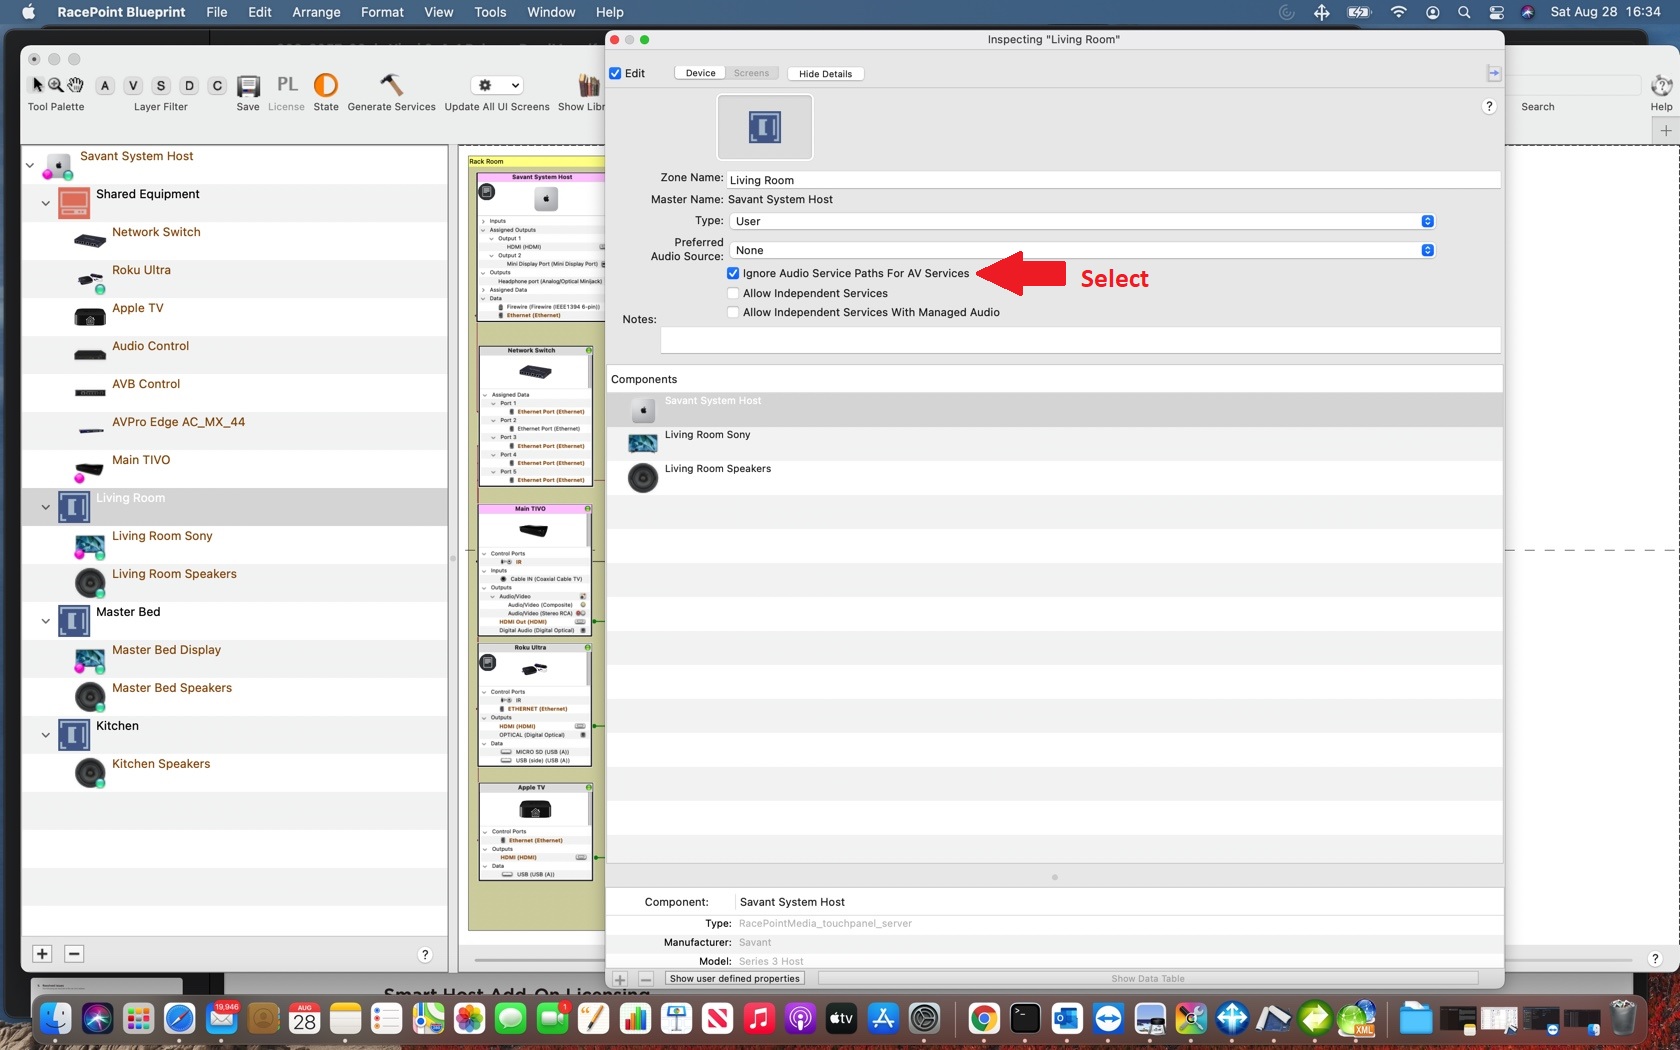Image resolution: width=1680 pixels, height=1050 pixels.
Task: Select the Audio Control device icon
Action: tap(90, 355)
